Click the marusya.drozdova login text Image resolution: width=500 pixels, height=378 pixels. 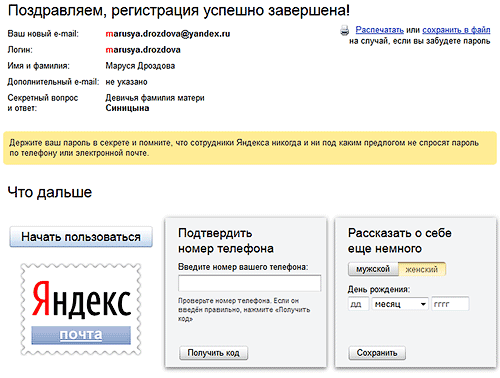(143, 50)
